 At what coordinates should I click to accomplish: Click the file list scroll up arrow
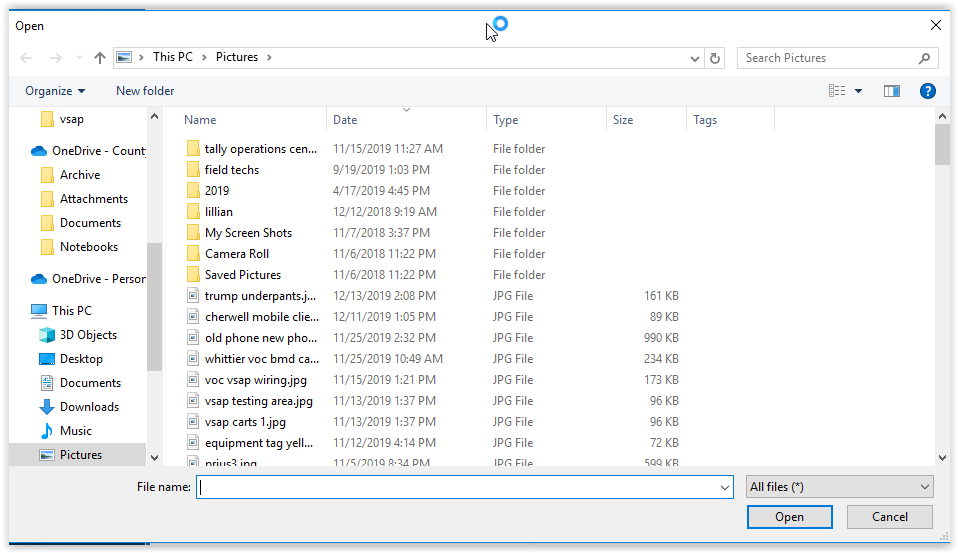point(942,116)
